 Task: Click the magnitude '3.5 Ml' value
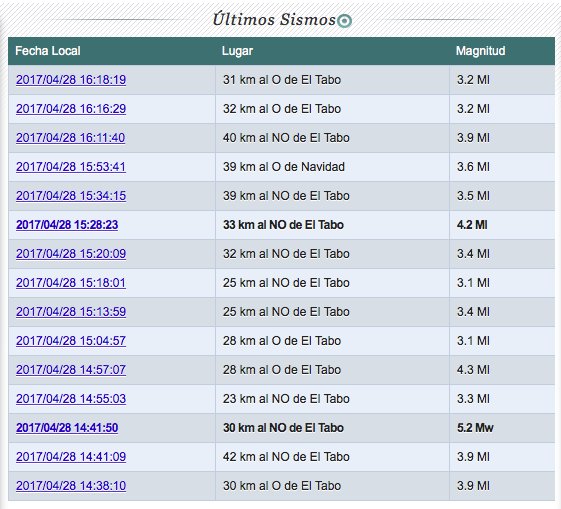point(473,195)
